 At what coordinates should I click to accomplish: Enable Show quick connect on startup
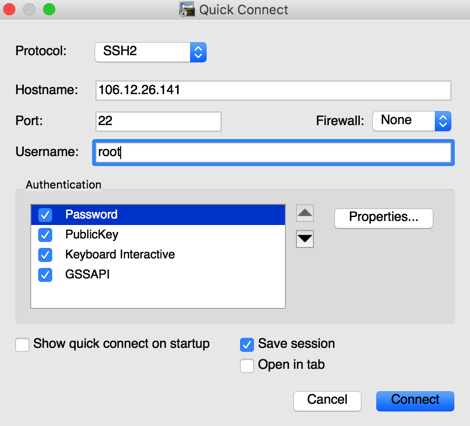coord(22,345)
